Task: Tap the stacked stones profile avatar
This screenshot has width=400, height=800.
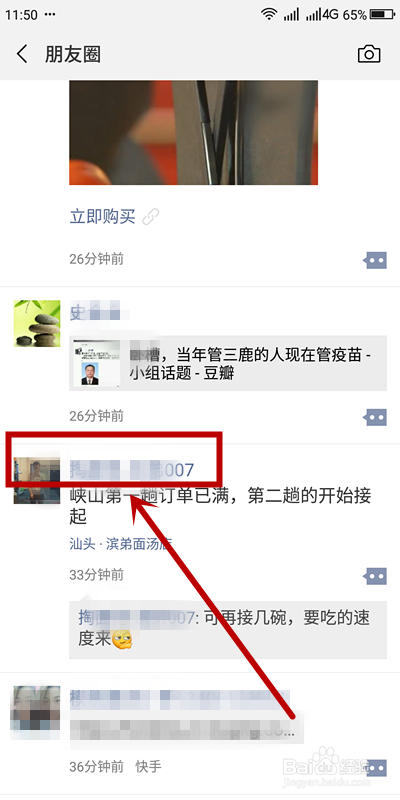Action: (37, 323)
